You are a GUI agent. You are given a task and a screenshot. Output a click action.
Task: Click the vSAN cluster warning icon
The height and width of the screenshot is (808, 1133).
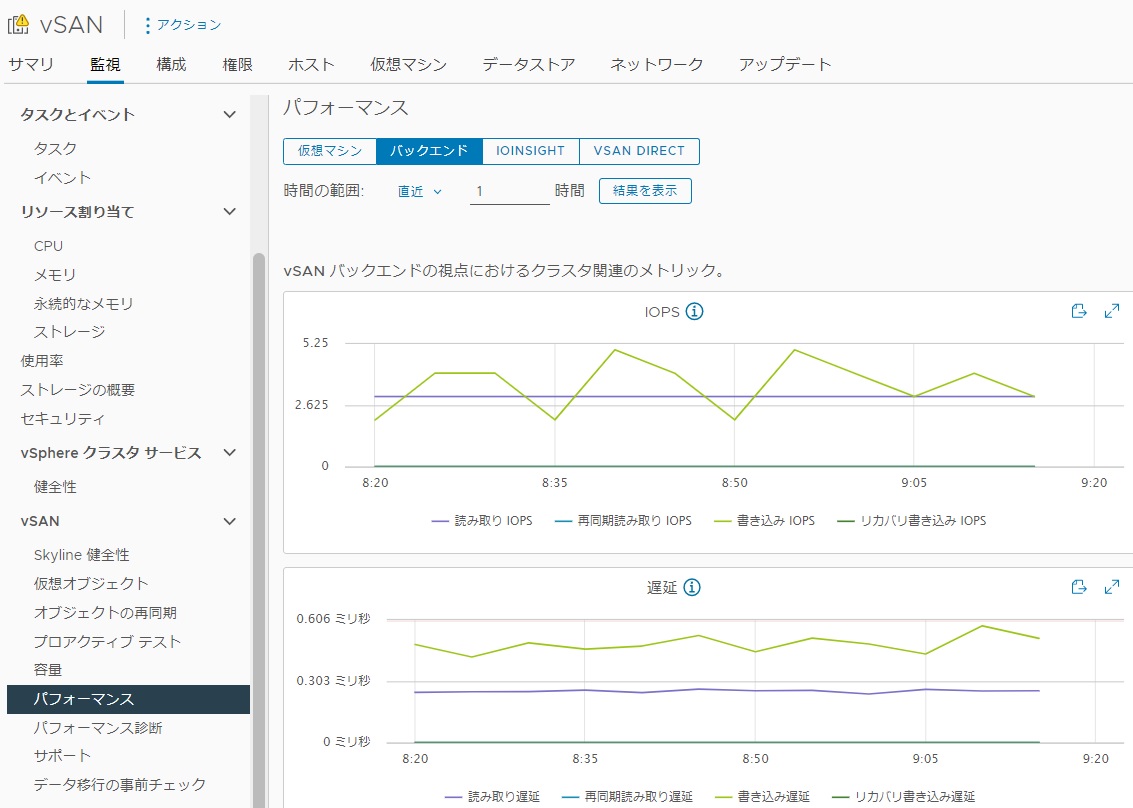[19, 24]
